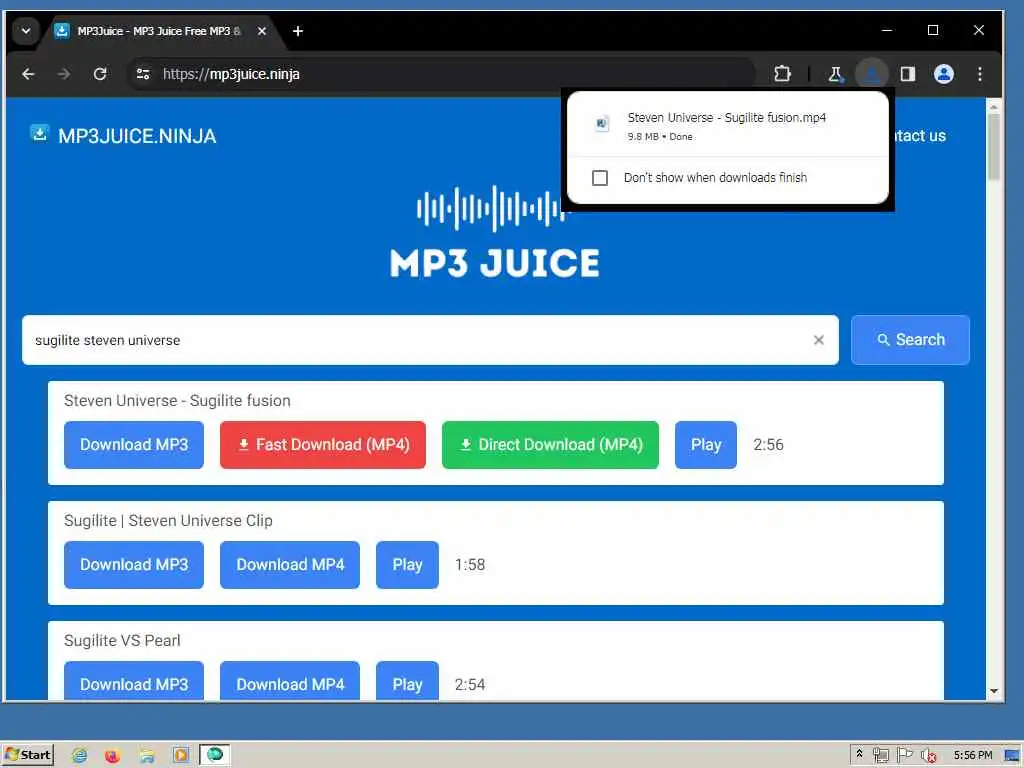Click the 'Sugilite VS Pearl' title
This screenshot has height=768, width=1024.
(x=122, y=641)
